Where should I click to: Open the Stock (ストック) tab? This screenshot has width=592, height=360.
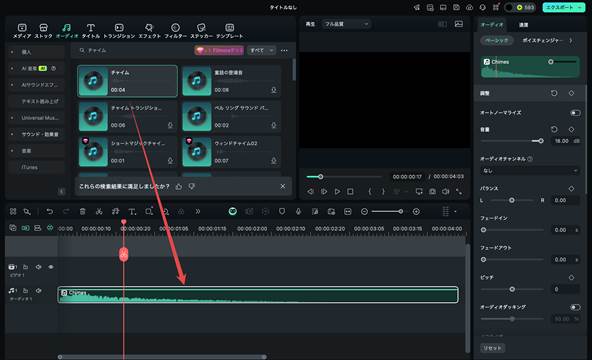43,31
